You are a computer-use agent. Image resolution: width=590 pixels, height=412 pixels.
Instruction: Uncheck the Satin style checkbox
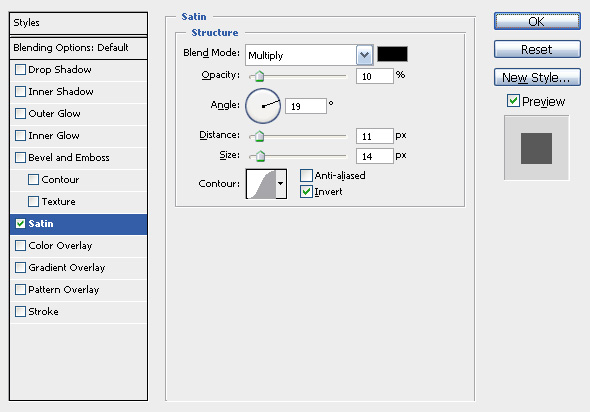pyautogui.click(x=20, y=223)
